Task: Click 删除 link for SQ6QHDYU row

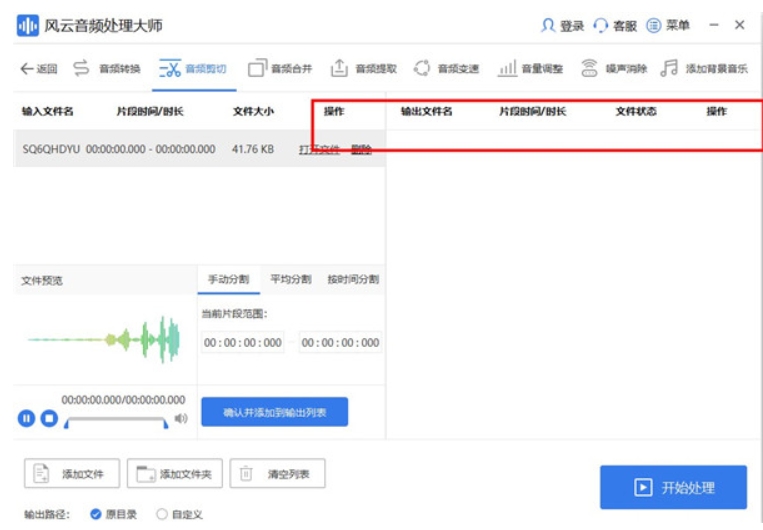Action: [x=361, y=149]
